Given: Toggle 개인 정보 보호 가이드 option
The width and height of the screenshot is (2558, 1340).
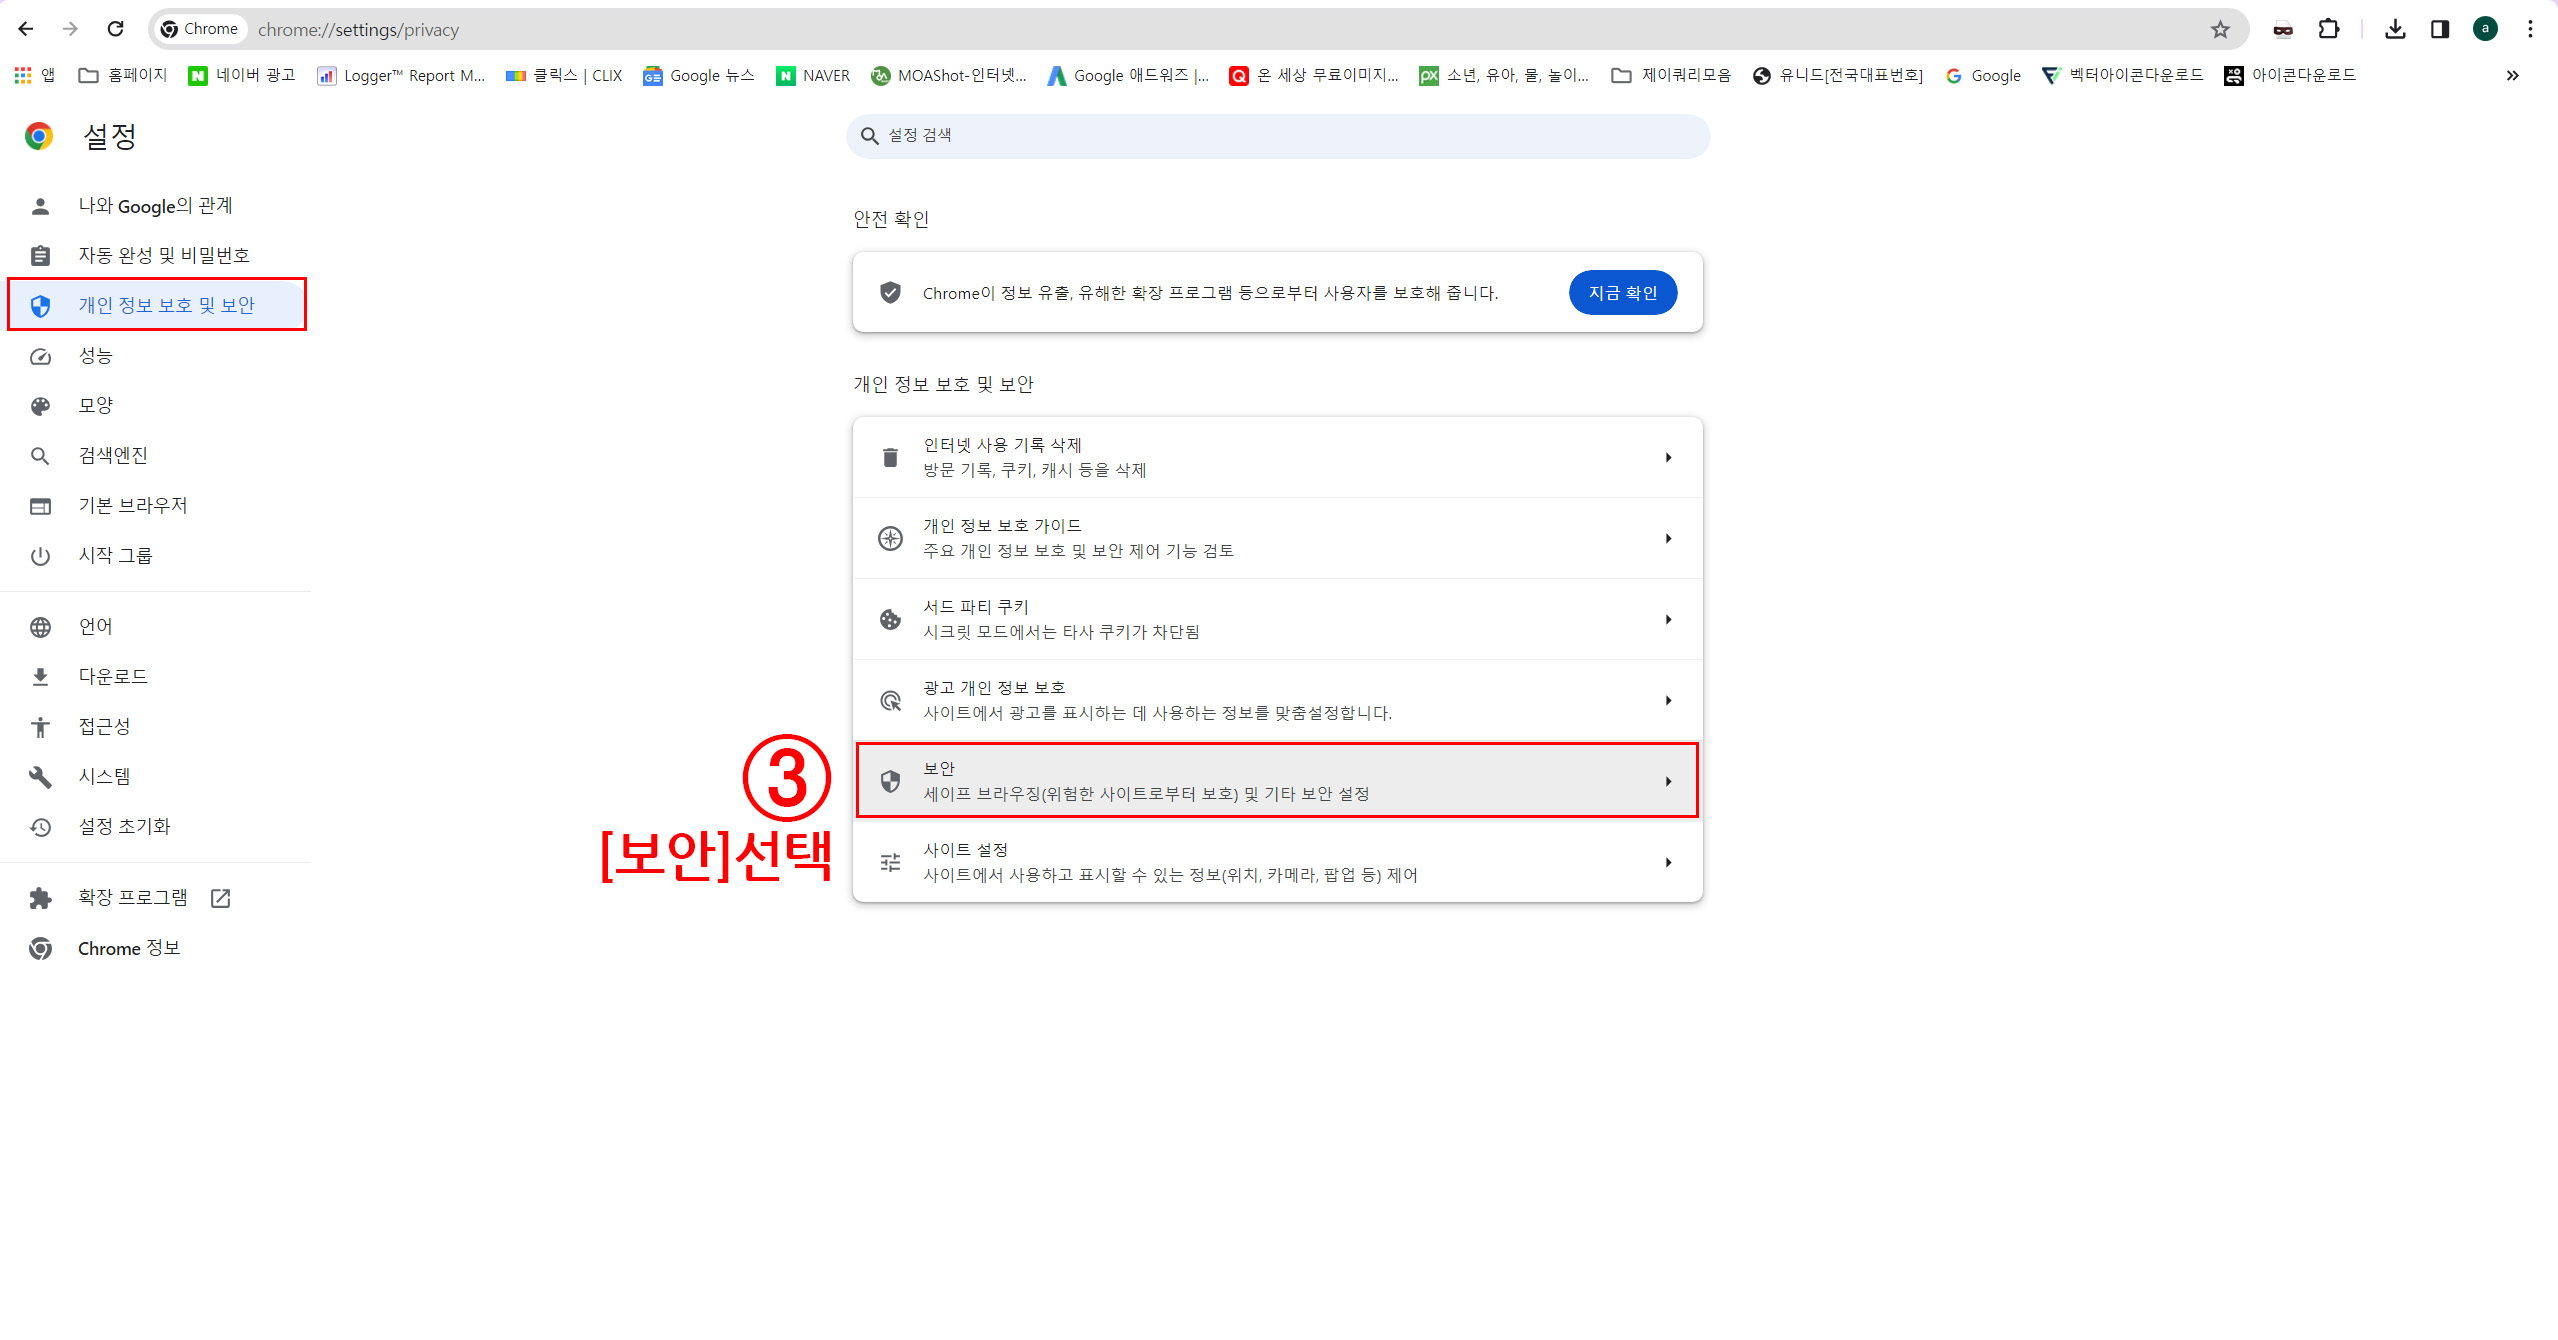Looking at the screenshot, I should [x=1277, y=538].
